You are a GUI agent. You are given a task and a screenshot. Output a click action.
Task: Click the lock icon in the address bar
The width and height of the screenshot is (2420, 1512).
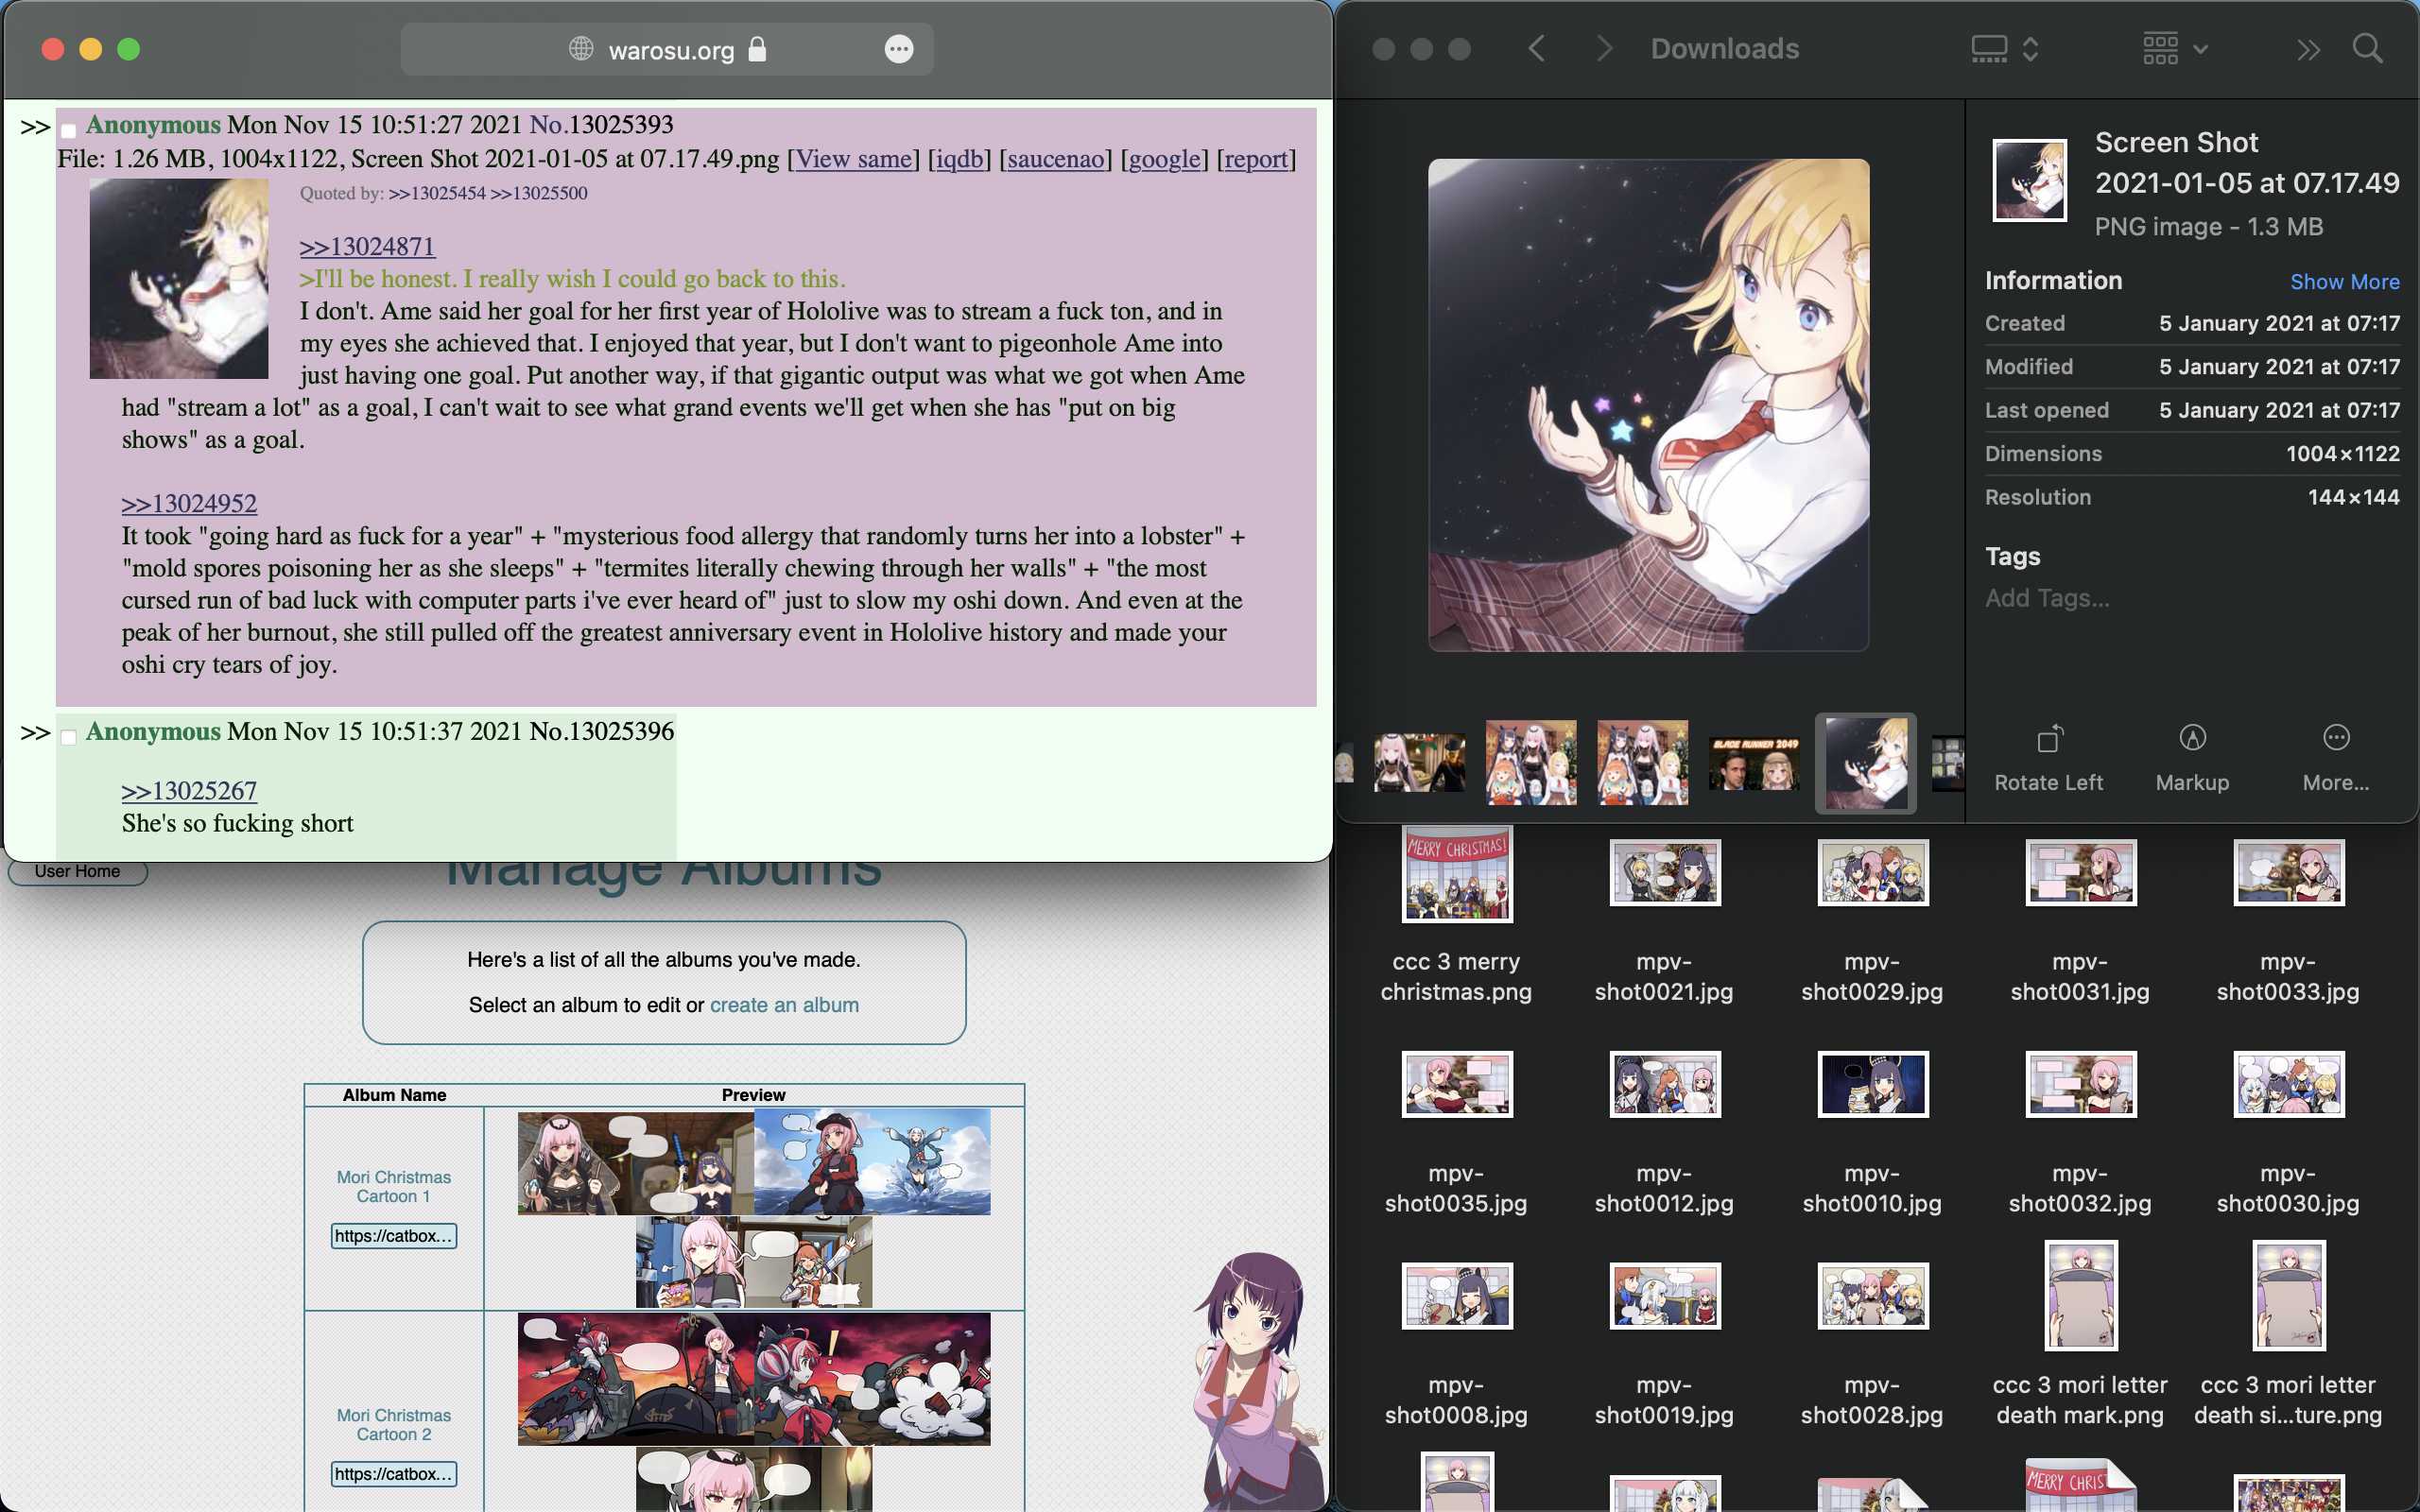pos(757,49)
